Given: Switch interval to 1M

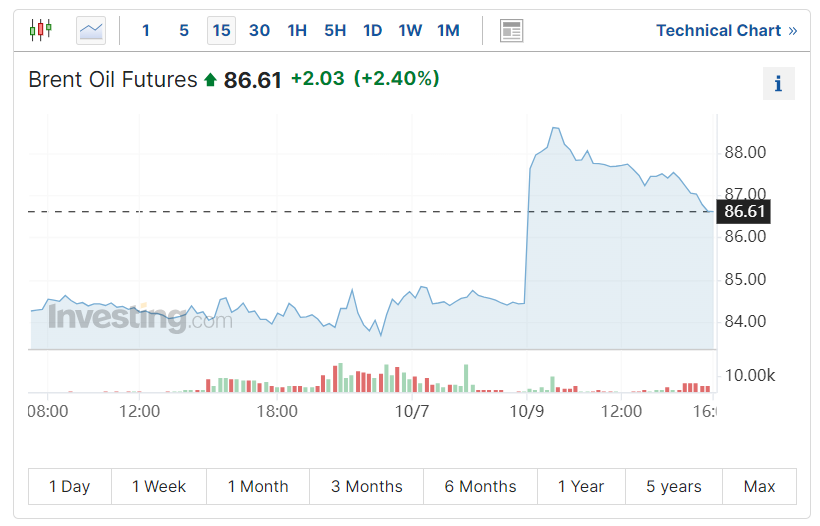Looking at the screenshot, I should [448, 31].
